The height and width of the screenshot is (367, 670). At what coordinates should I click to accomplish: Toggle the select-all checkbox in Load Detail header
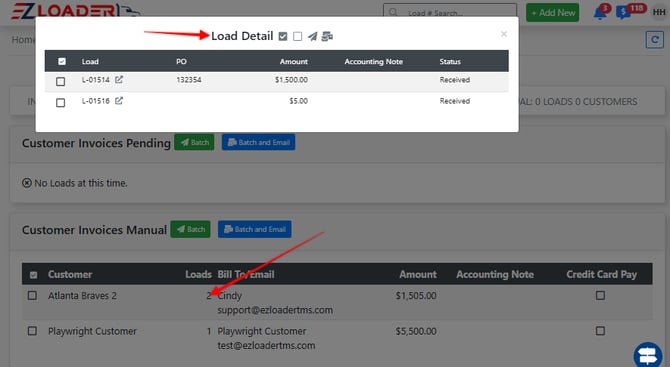[x=62, y=62]
